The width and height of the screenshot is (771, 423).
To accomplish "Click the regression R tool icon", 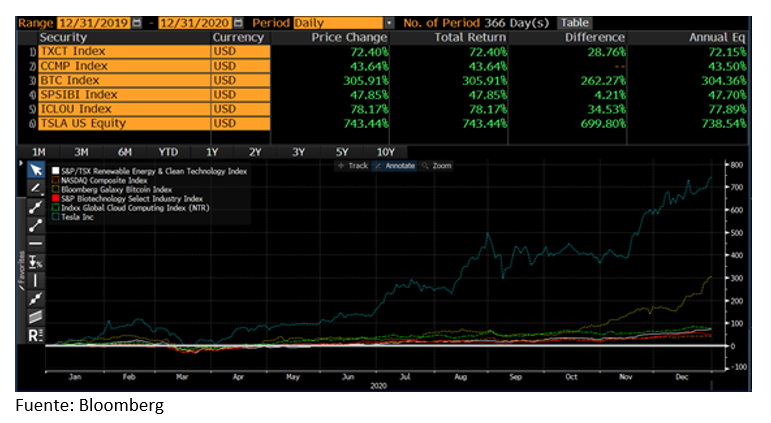I will pos(36,334).
